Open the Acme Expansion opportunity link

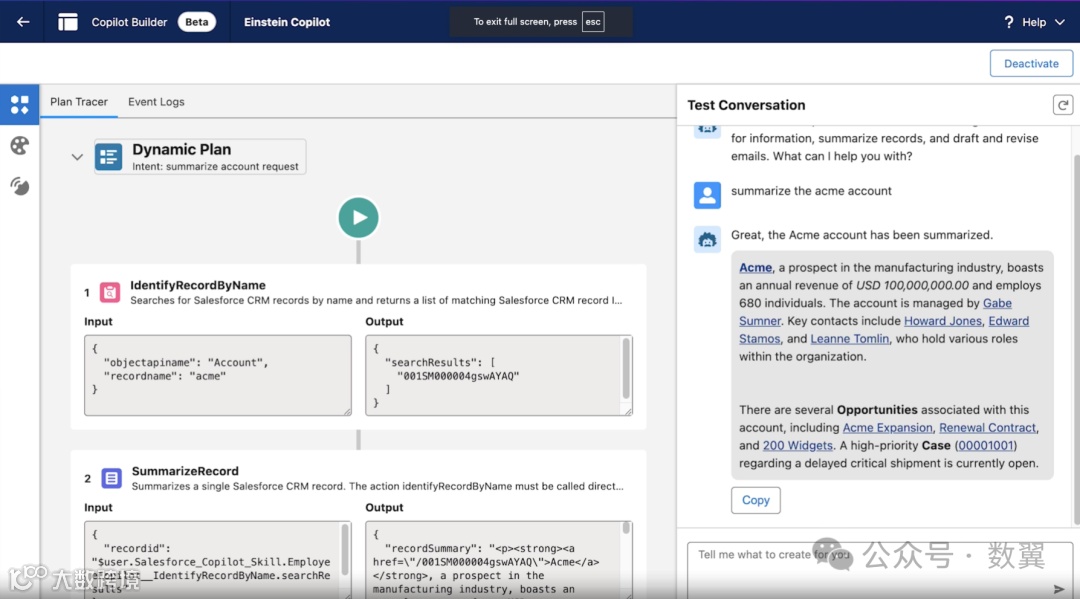tap(887, 428)
